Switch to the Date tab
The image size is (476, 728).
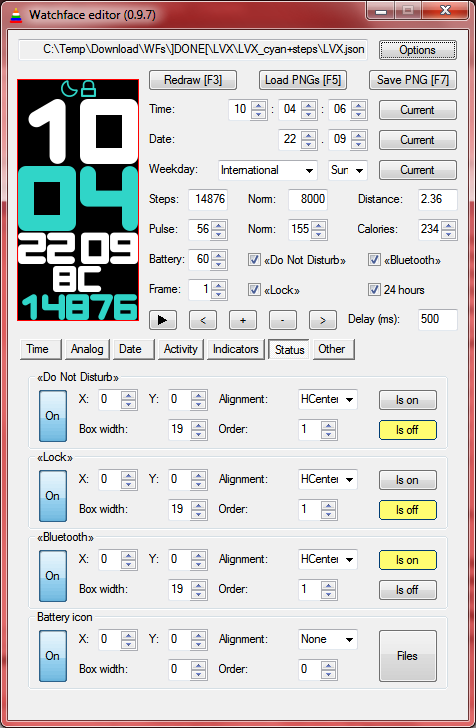point(134,349)
